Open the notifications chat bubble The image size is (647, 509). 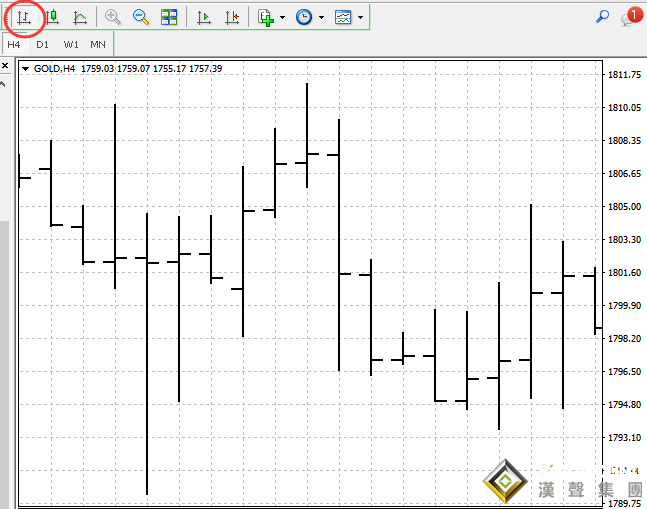point(631,17)
